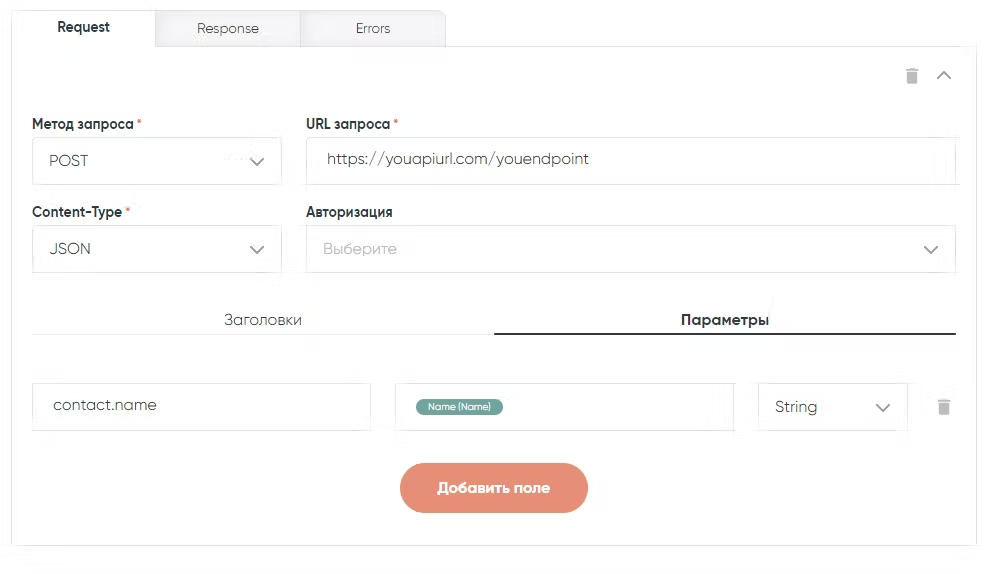Click the contact.name key input field
The image size is (1008, 574).
pos(201,406)
